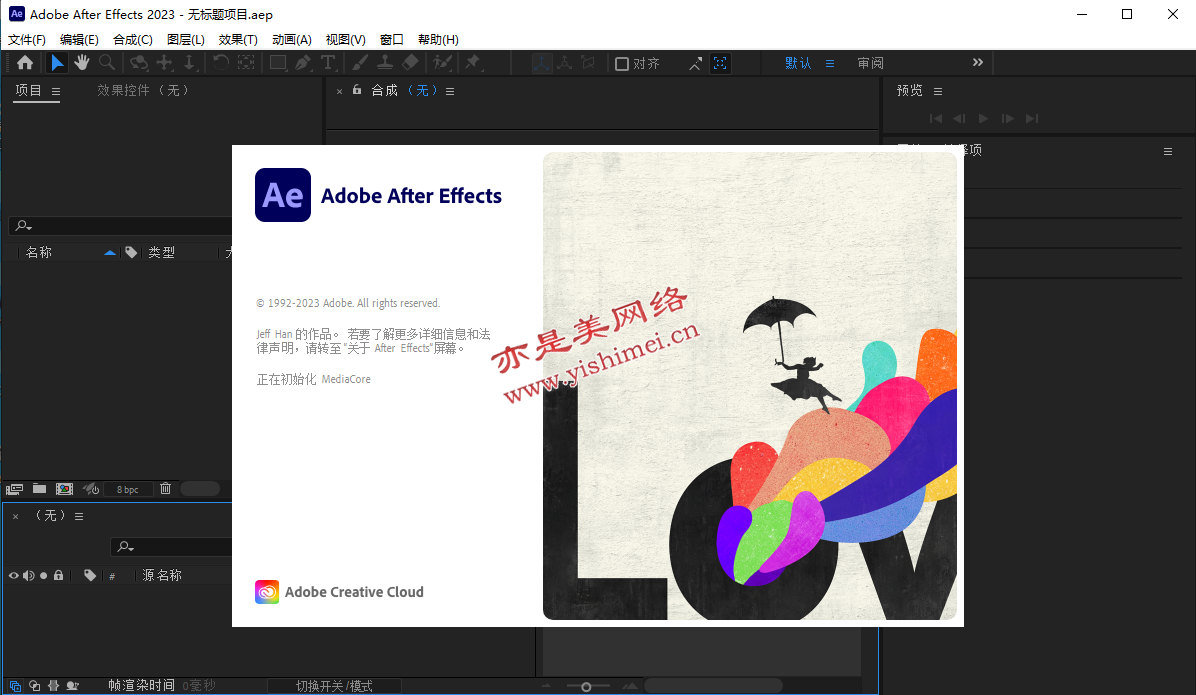Viewport: 1196px width, 695px height.
Task: Toggle the snap-to-edges extension icon beside 对齐
Action: pyautogui.click(x=695, y=64)
